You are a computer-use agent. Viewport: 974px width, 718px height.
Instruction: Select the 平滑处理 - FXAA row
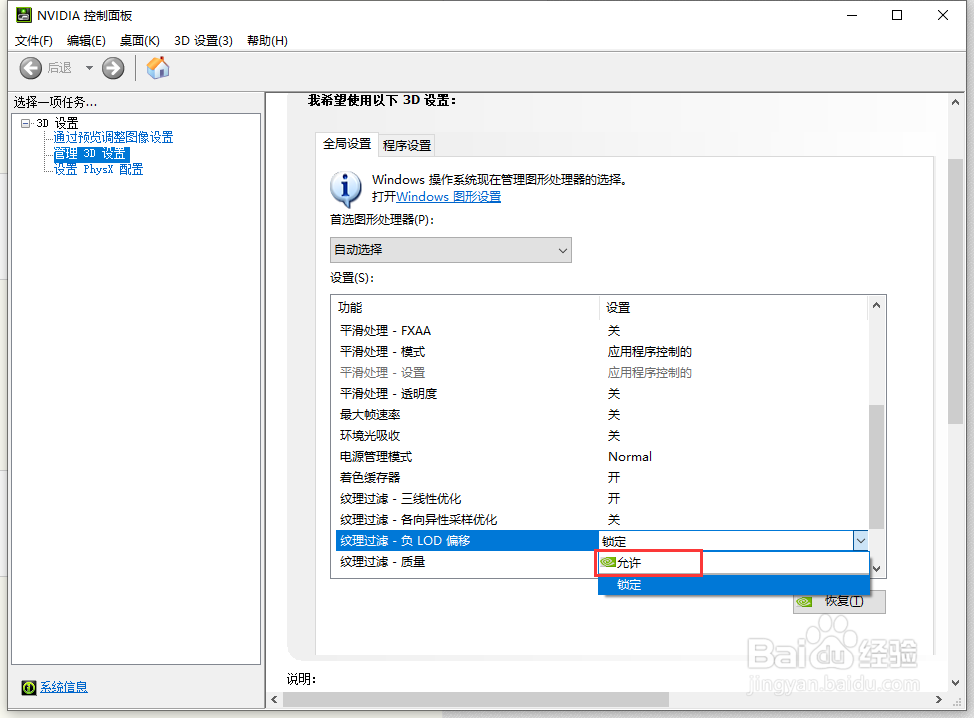601,330
